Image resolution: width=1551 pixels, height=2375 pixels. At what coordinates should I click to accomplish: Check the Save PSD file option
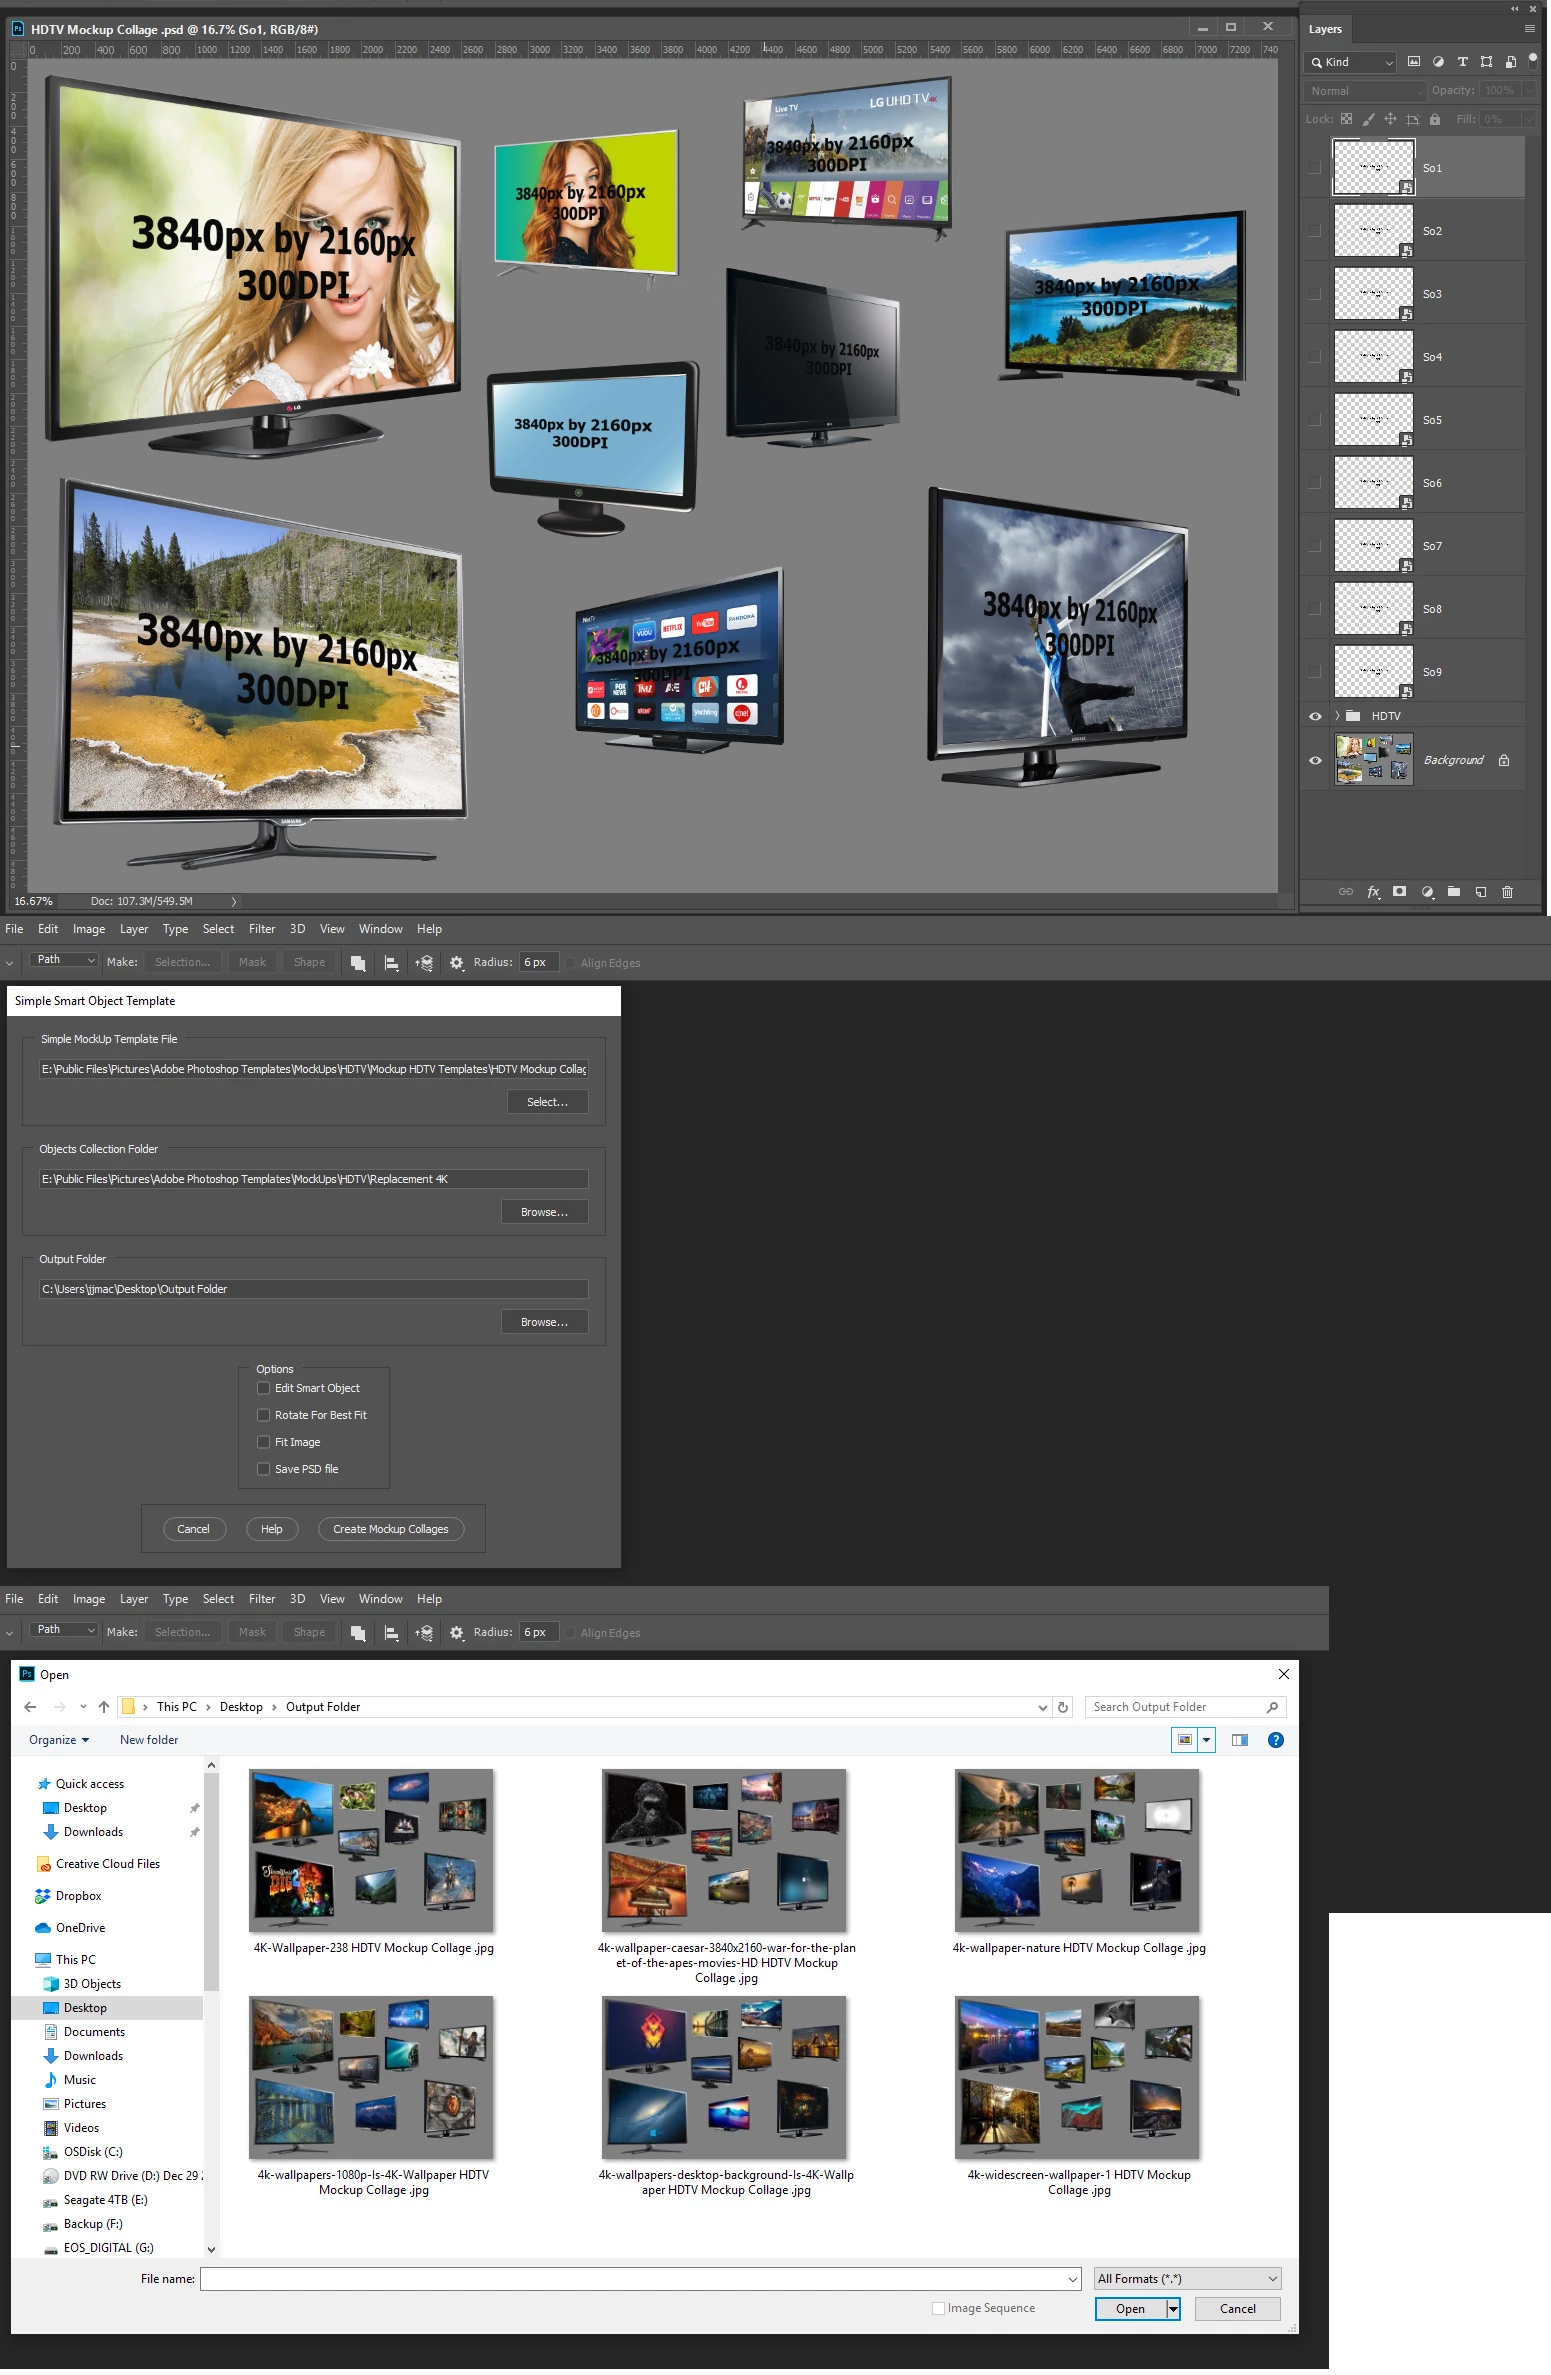[x=264, y=1469]
